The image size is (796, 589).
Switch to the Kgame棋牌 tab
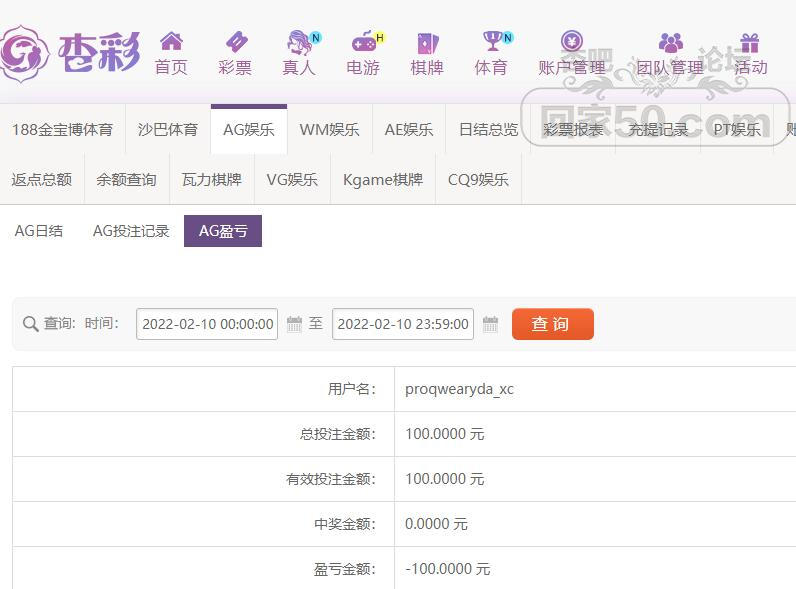(x=383, y=179)
